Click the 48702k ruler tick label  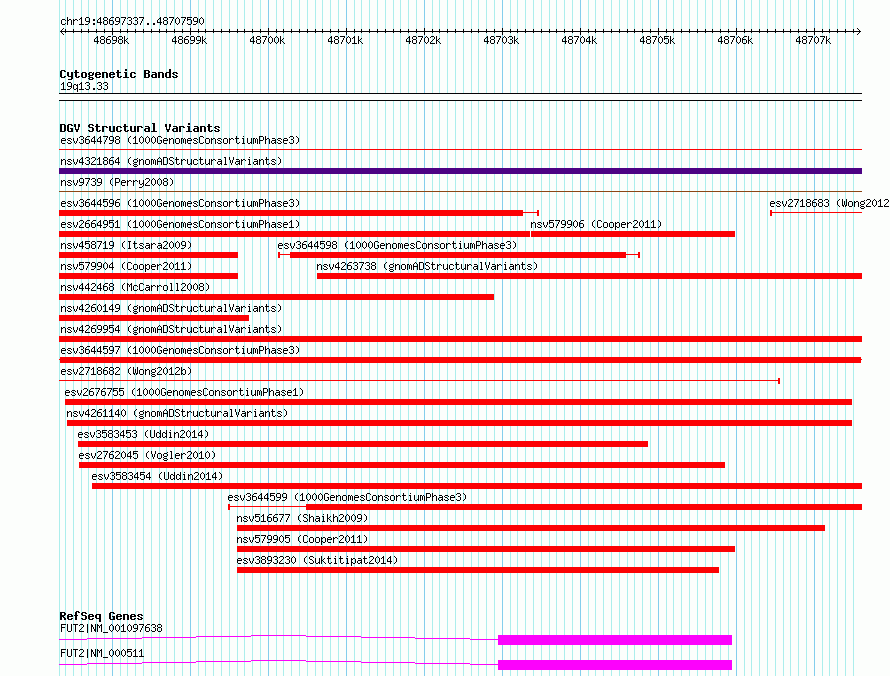point(423,40)
